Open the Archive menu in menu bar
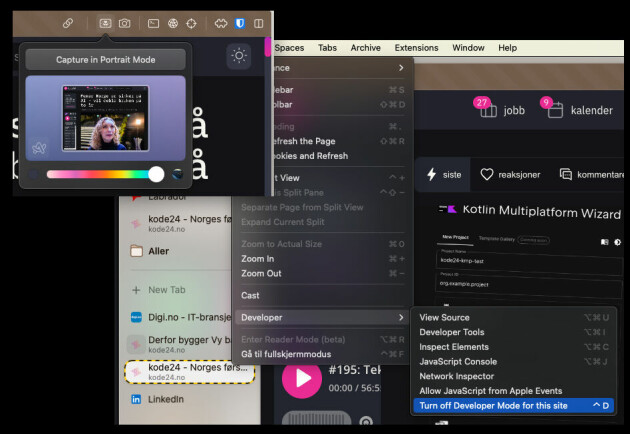The image size is (630, 434). click(365, 48)
